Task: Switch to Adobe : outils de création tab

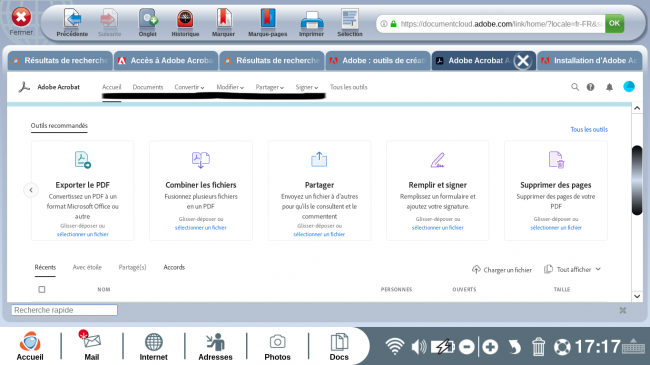Action: click(x=378, y=61)
